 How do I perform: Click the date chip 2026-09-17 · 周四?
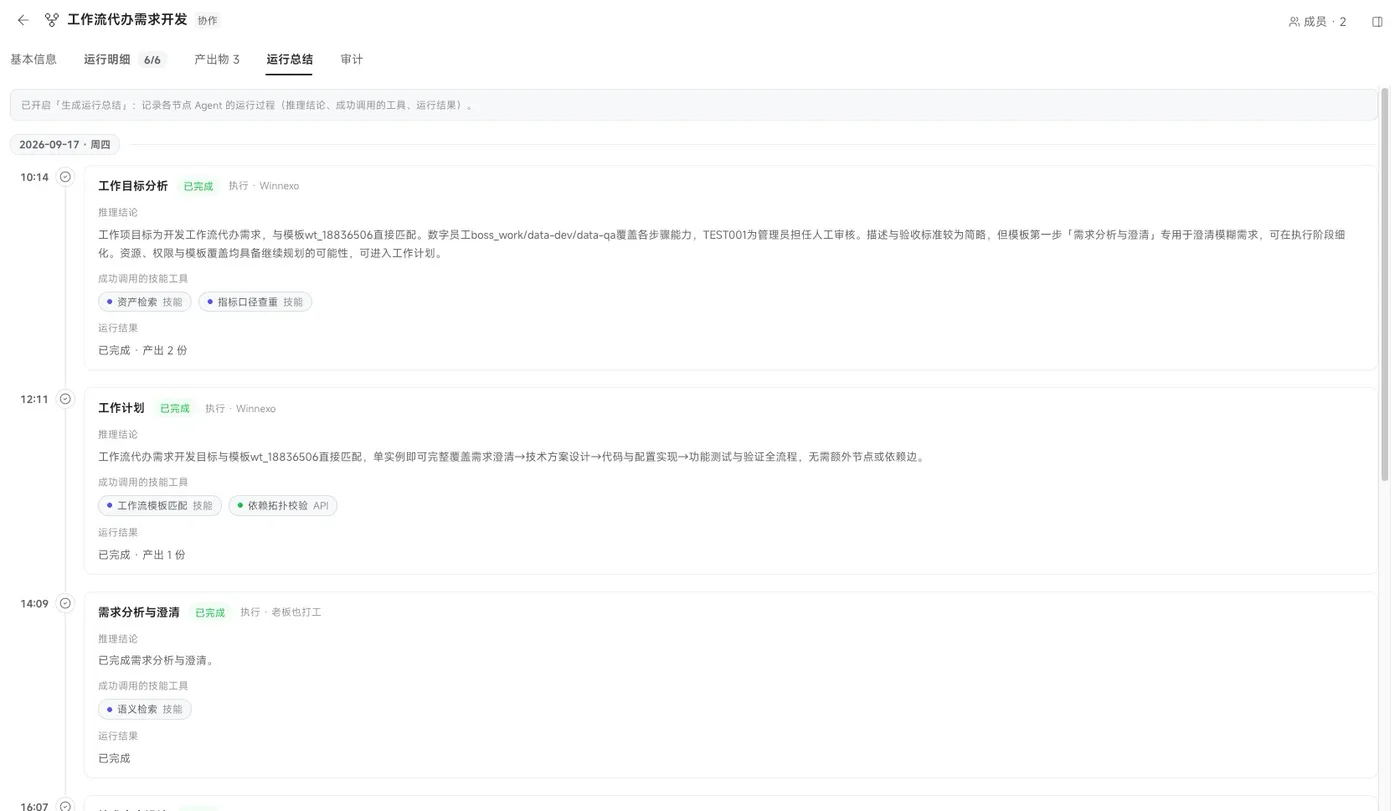point(65,145)
